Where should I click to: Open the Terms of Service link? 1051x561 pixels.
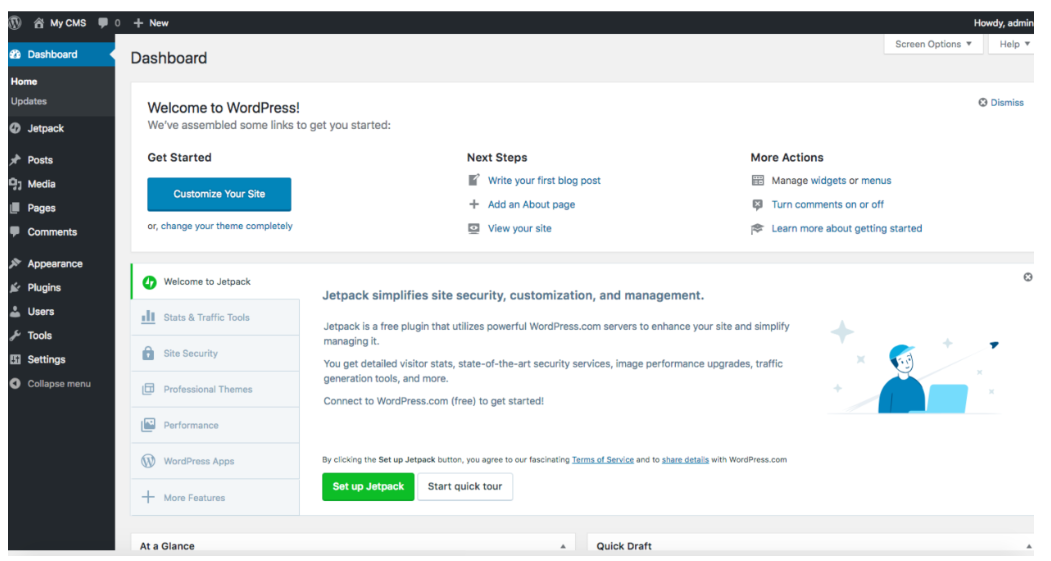click(603, 460)
